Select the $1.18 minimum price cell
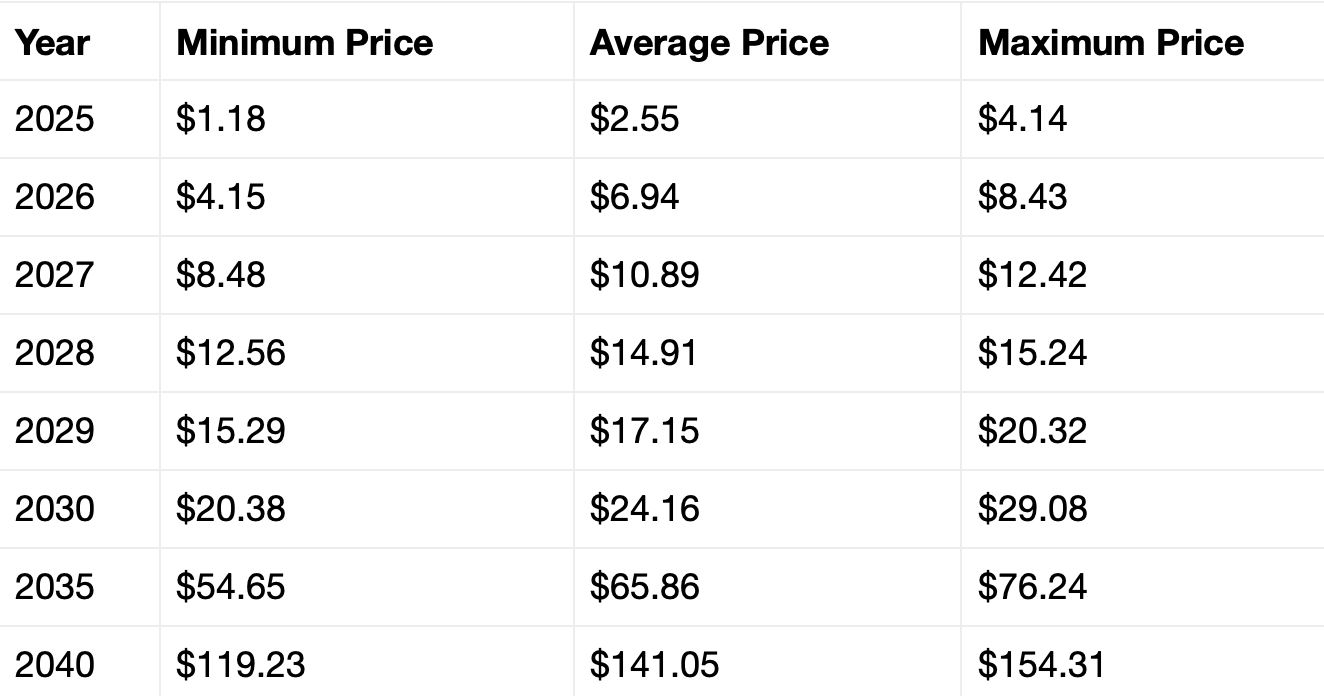 pos(221,119)
